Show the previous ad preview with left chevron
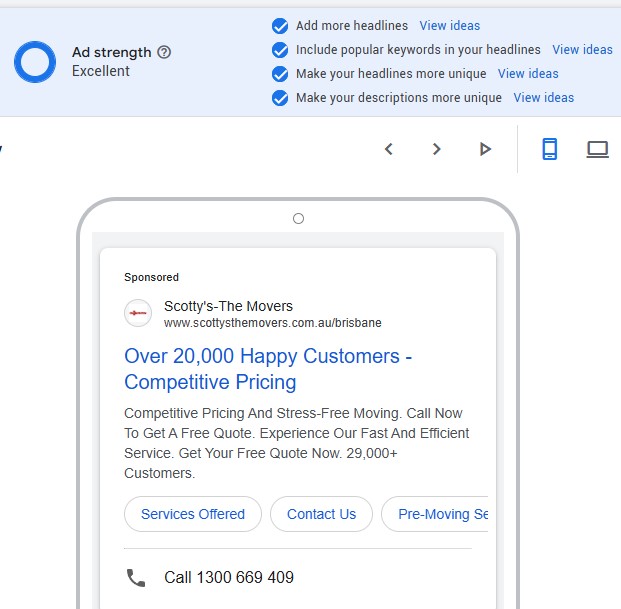This screenshot has height=609, width=621. point(389,149)
